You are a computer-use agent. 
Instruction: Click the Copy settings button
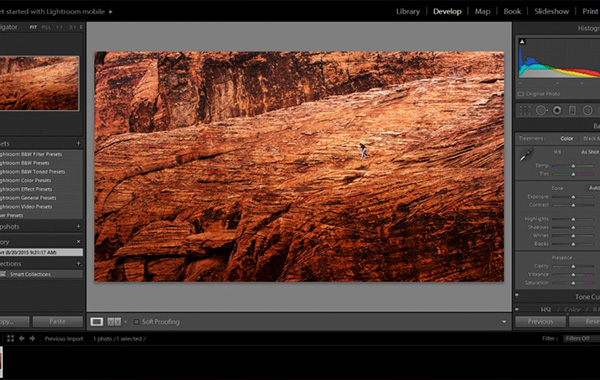tap(14, 321)
